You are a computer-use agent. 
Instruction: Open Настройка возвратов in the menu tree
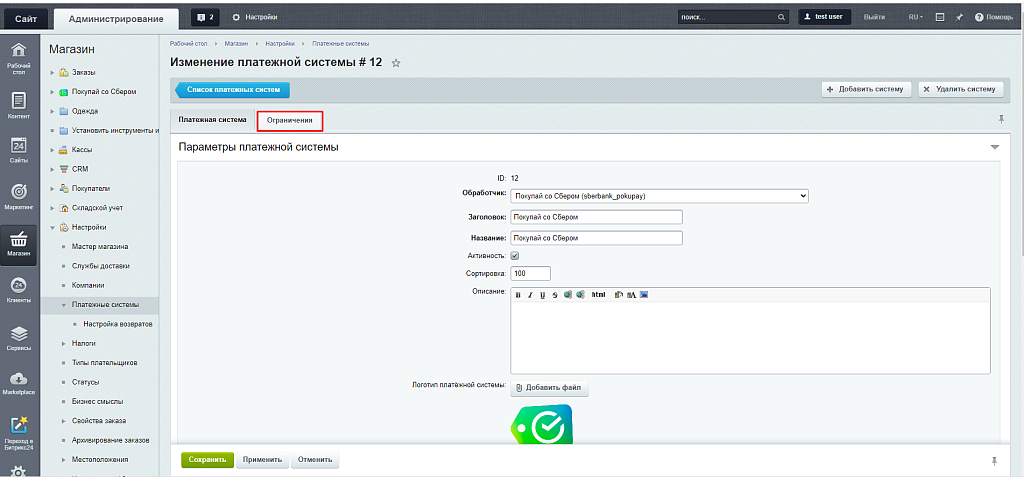coord(118,324)
